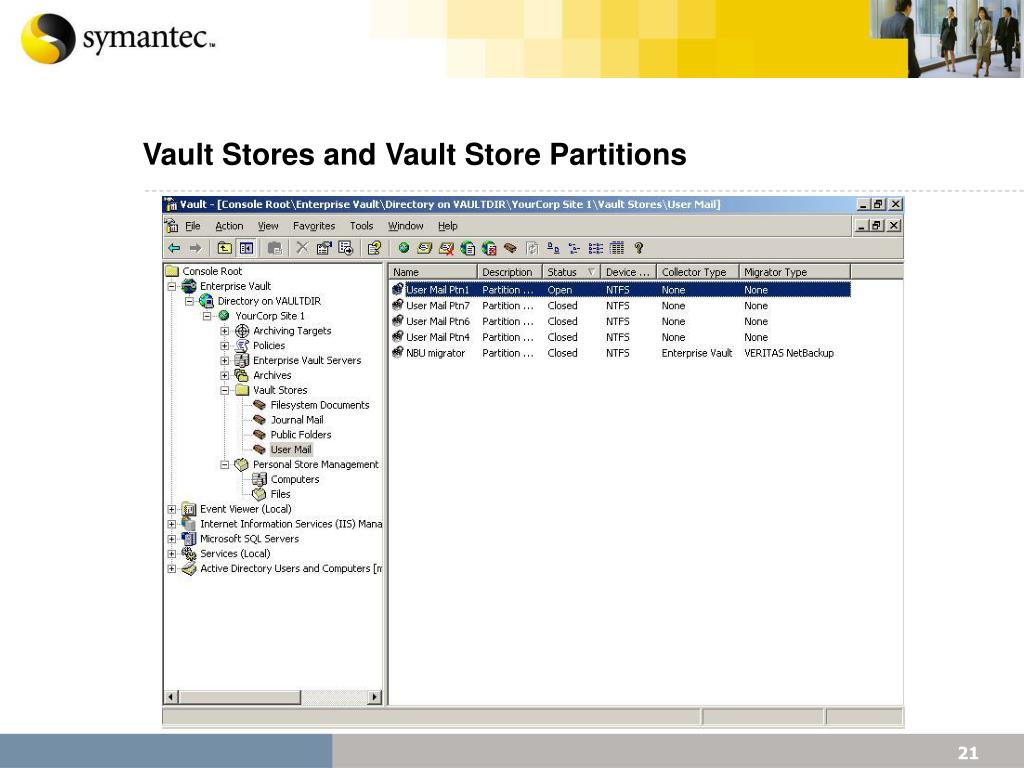Viewport: 1024px width, 768px height.
Task: Open the Favorites menu
Action: pyautogui.click(x=314, y=226)
